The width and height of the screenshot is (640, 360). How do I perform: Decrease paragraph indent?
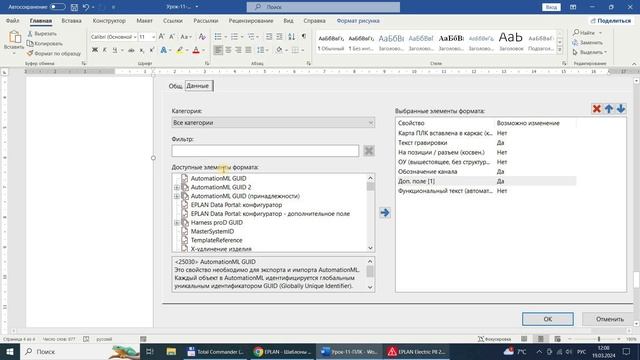269,37
